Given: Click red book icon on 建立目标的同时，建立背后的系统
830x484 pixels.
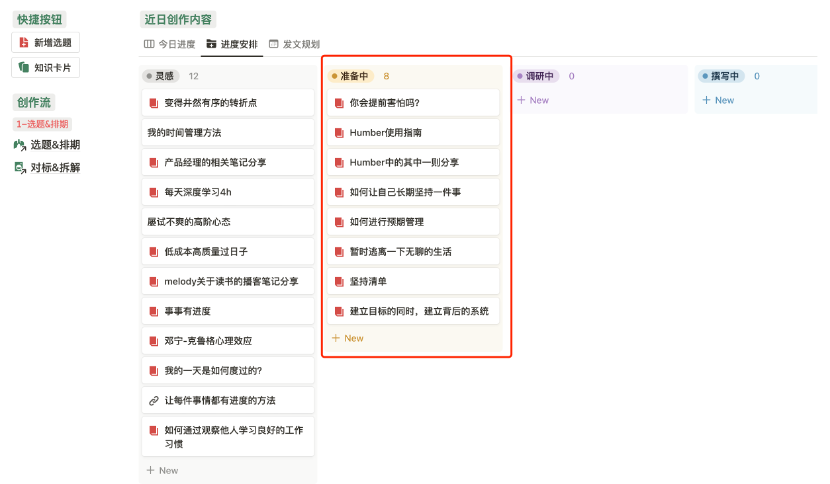Looking at the screenshot, I should point(339,311).
